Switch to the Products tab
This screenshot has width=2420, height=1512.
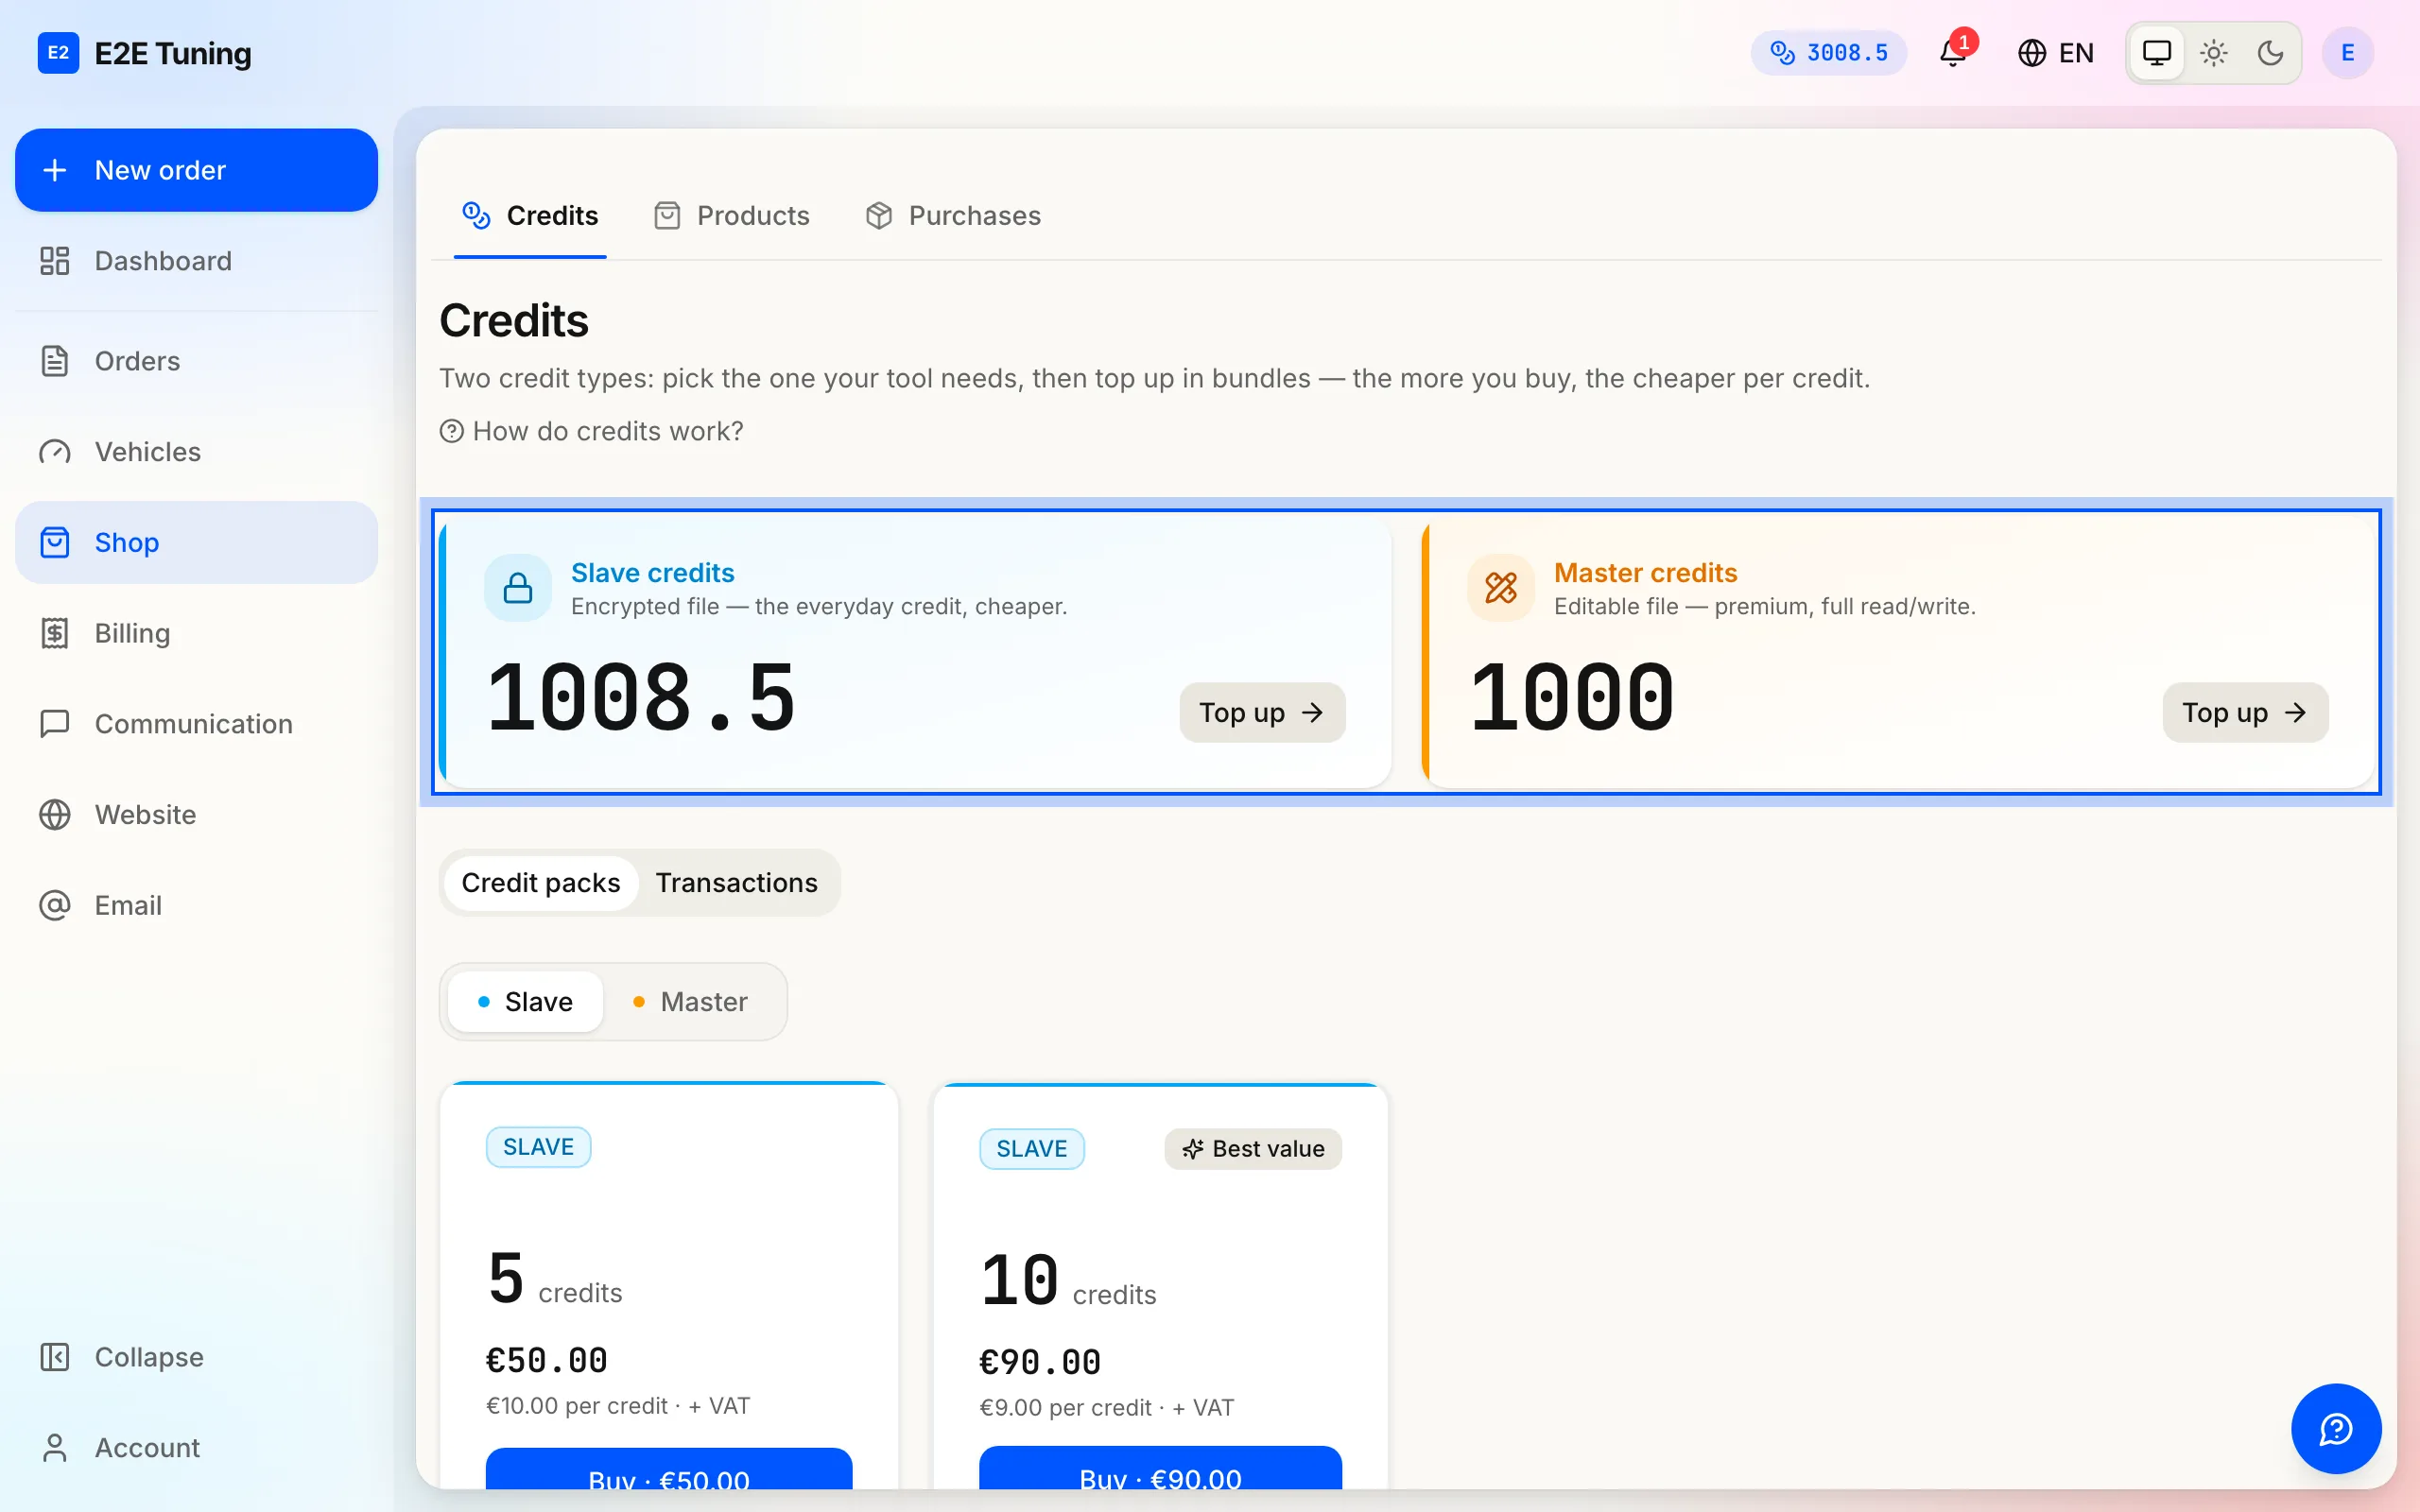732,216
